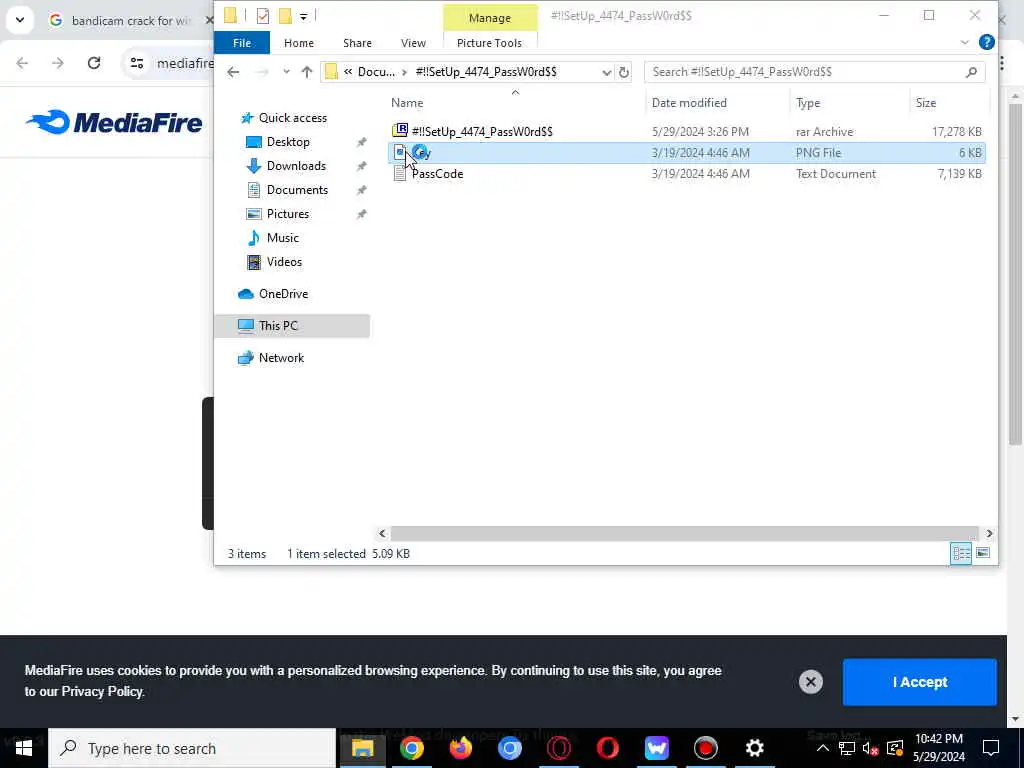Select the bandicam crack browser tab
The height and width of the screenshot is (768, 1024).
pos(131,21)
